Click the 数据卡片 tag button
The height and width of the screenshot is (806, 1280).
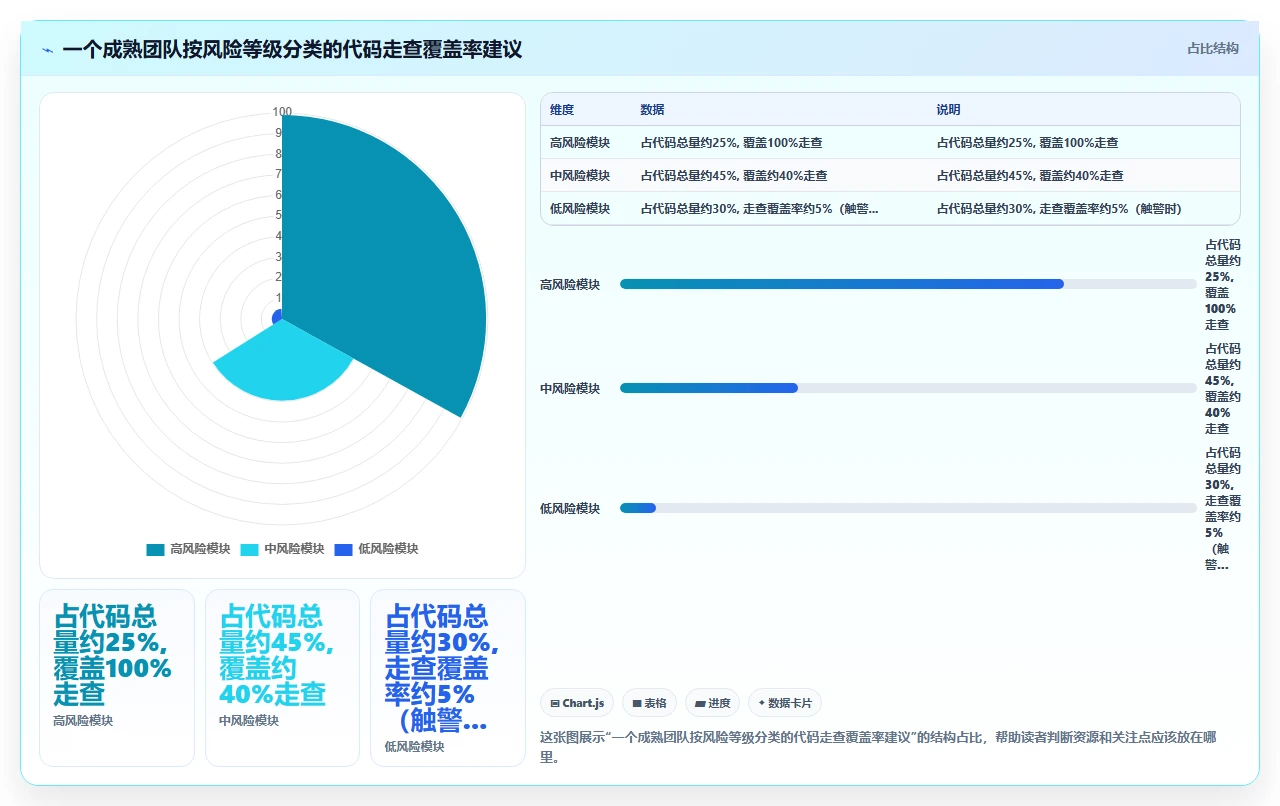click(785, 703)
